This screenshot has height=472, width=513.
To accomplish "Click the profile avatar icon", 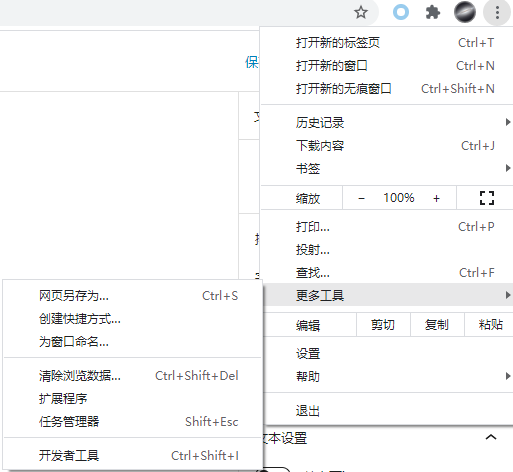I will click(465, 13).
